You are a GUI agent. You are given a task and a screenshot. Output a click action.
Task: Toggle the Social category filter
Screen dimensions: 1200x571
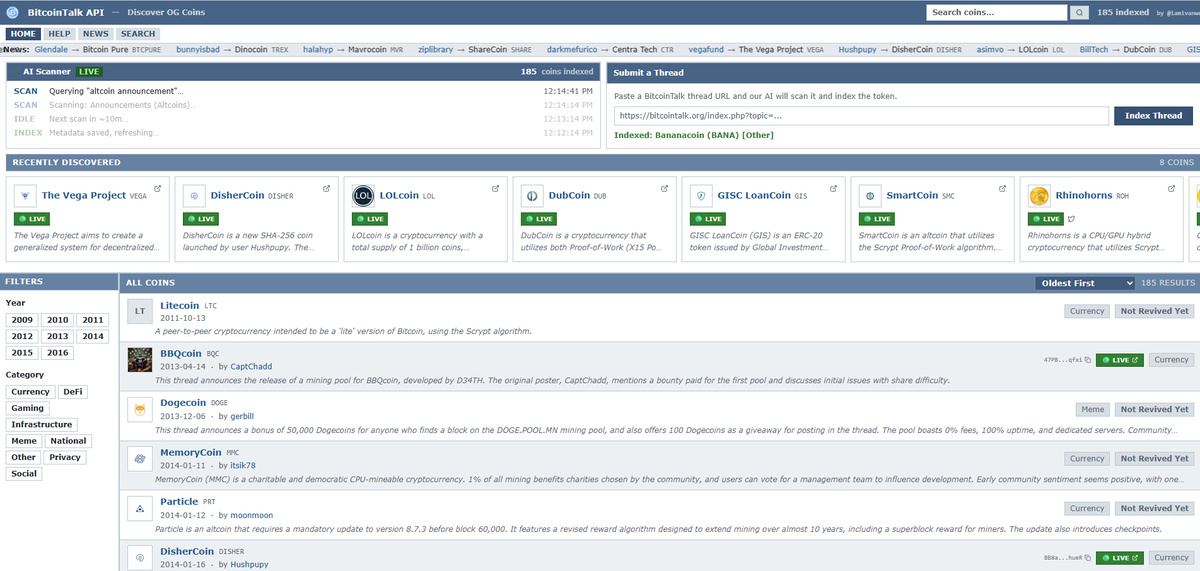click(24, 474)
